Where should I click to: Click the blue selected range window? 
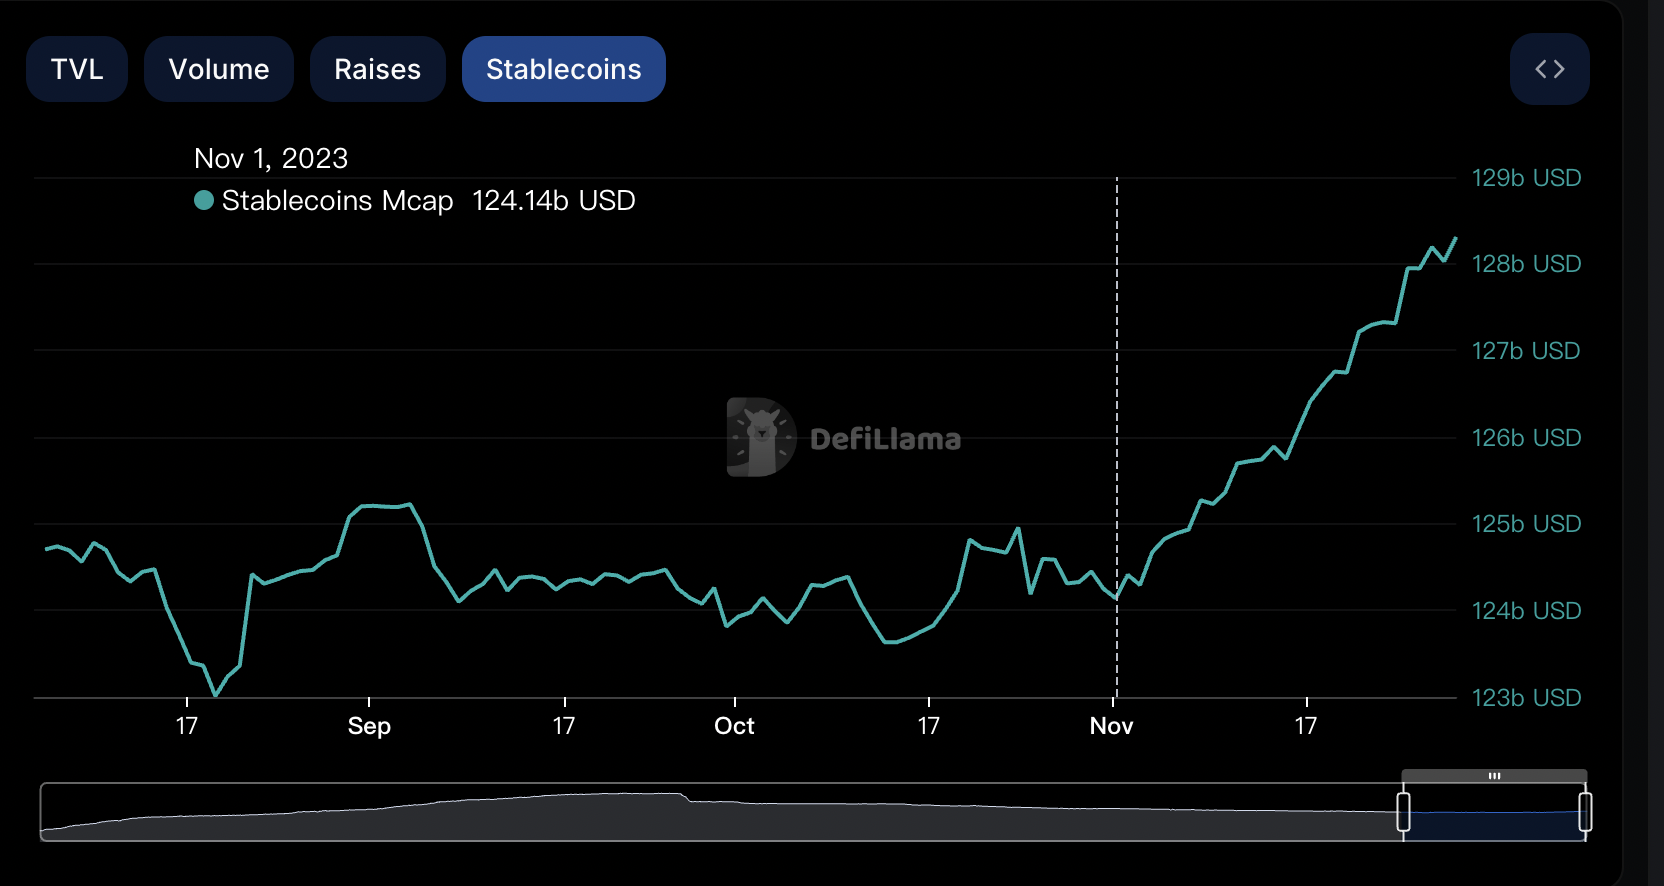tap(1494, 822)
